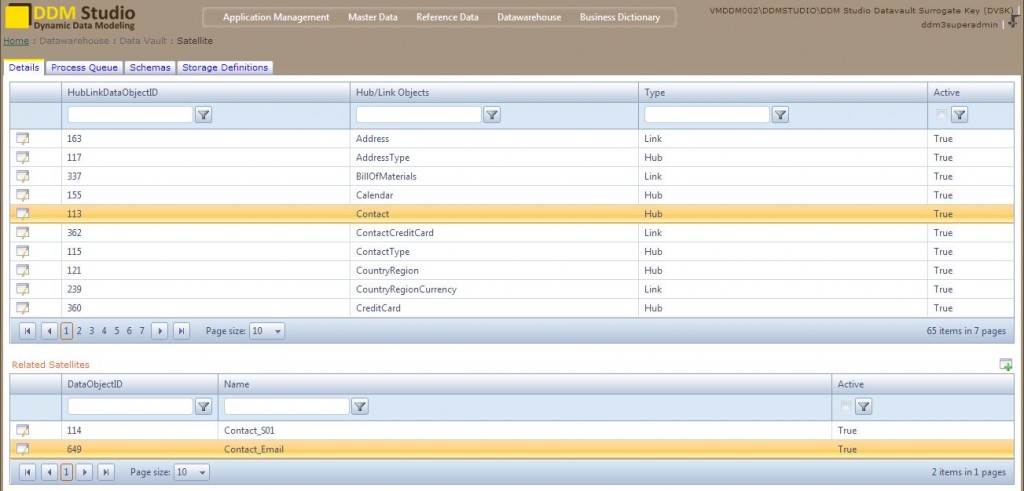Open edit icon for Contact hub row

(x=23, y=214)
